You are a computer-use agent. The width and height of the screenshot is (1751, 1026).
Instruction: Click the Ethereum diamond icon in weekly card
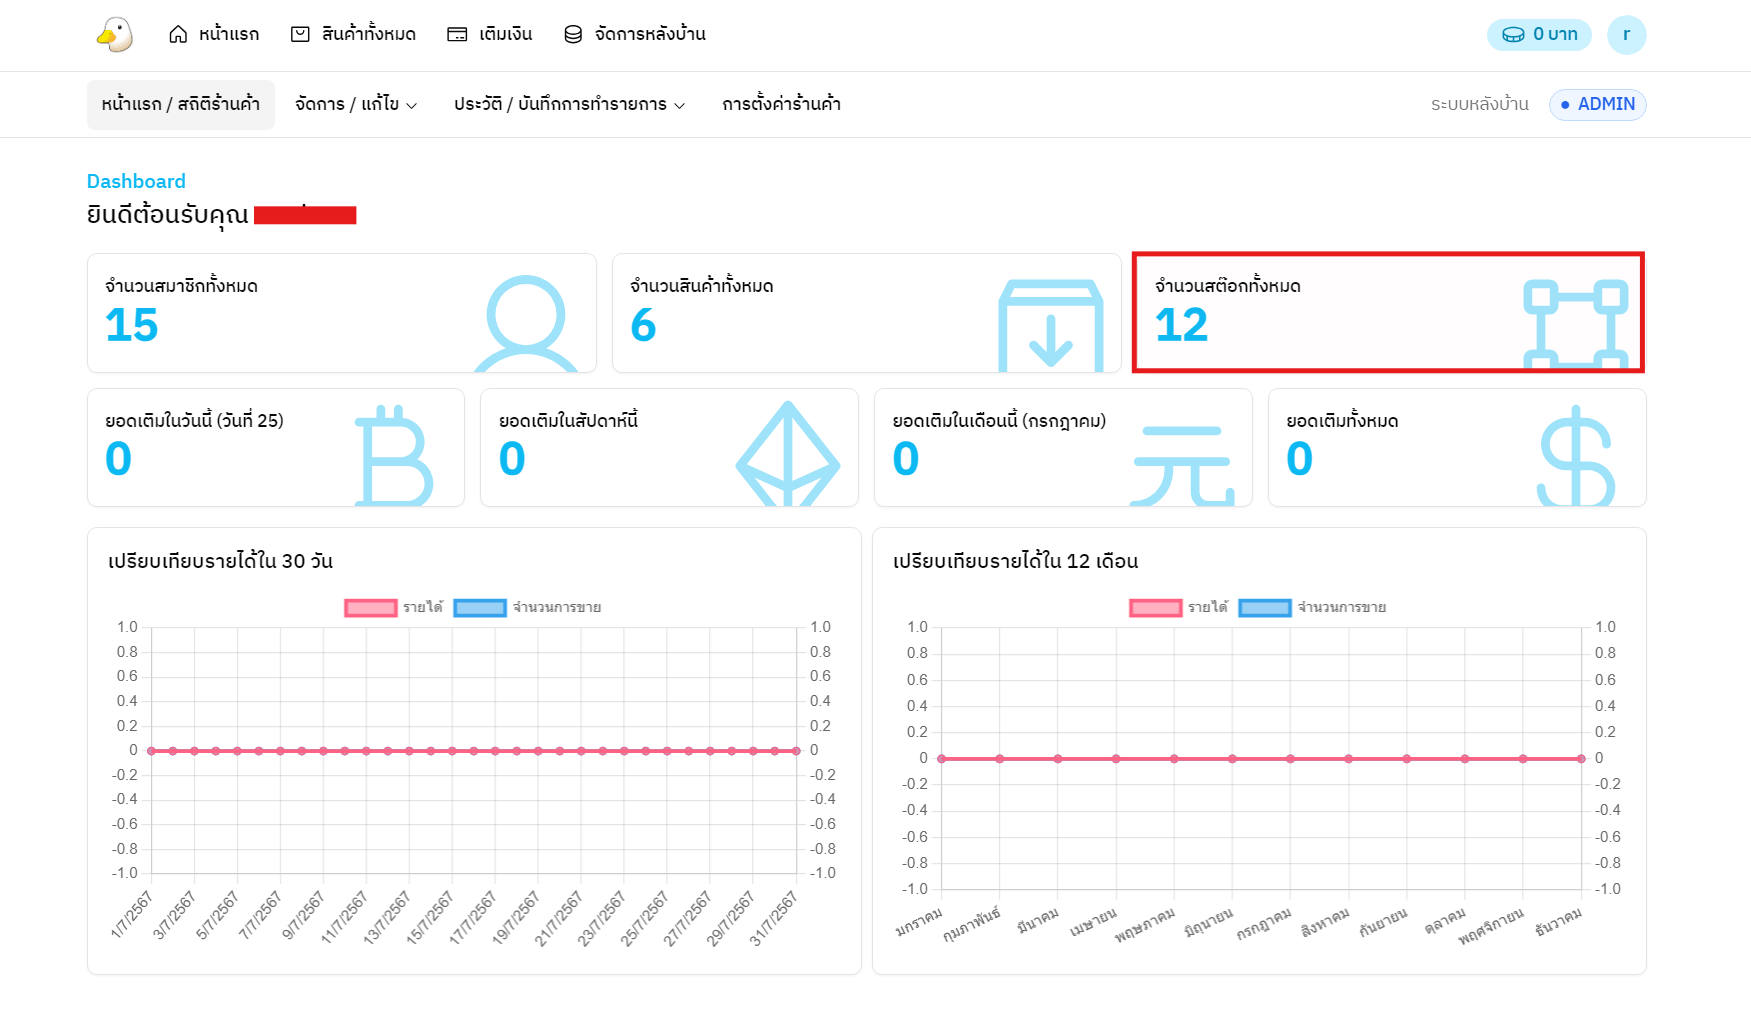click(788, 453)
